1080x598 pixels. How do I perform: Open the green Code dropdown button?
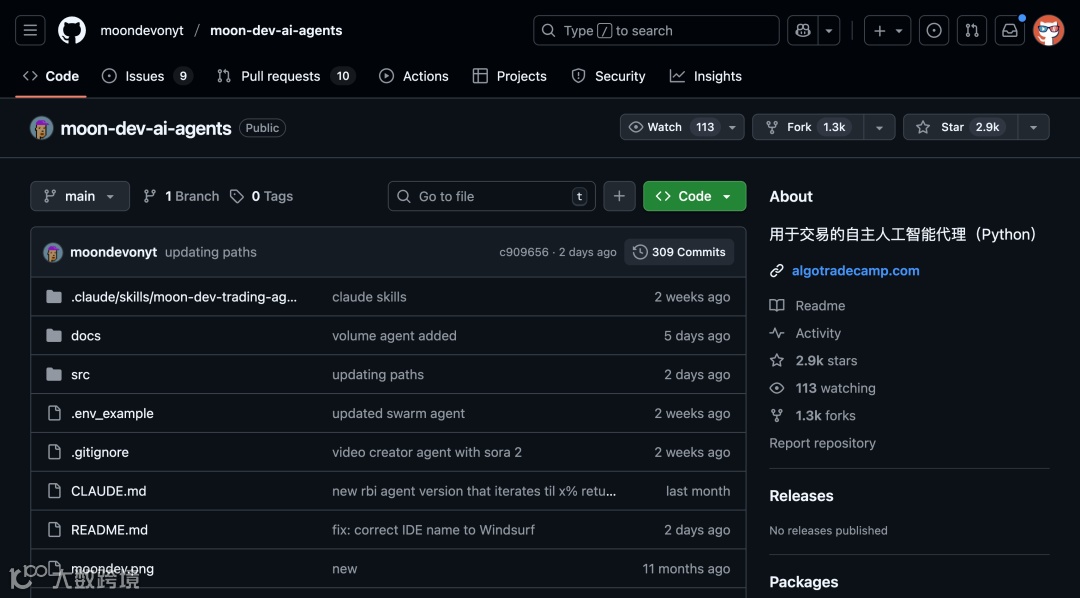pos(694,196)
